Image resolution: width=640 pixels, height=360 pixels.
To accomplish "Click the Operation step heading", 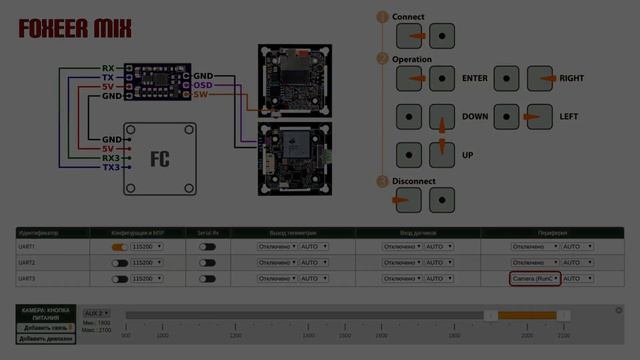I will click(x=411, y=59).
